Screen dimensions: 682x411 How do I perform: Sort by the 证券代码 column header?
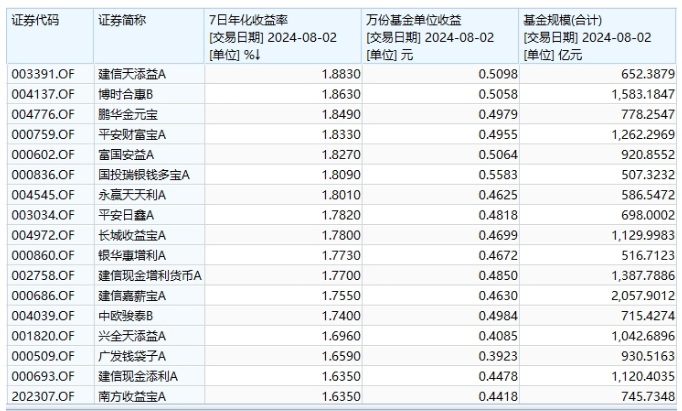pyautogui.click(x=35, y=20)
